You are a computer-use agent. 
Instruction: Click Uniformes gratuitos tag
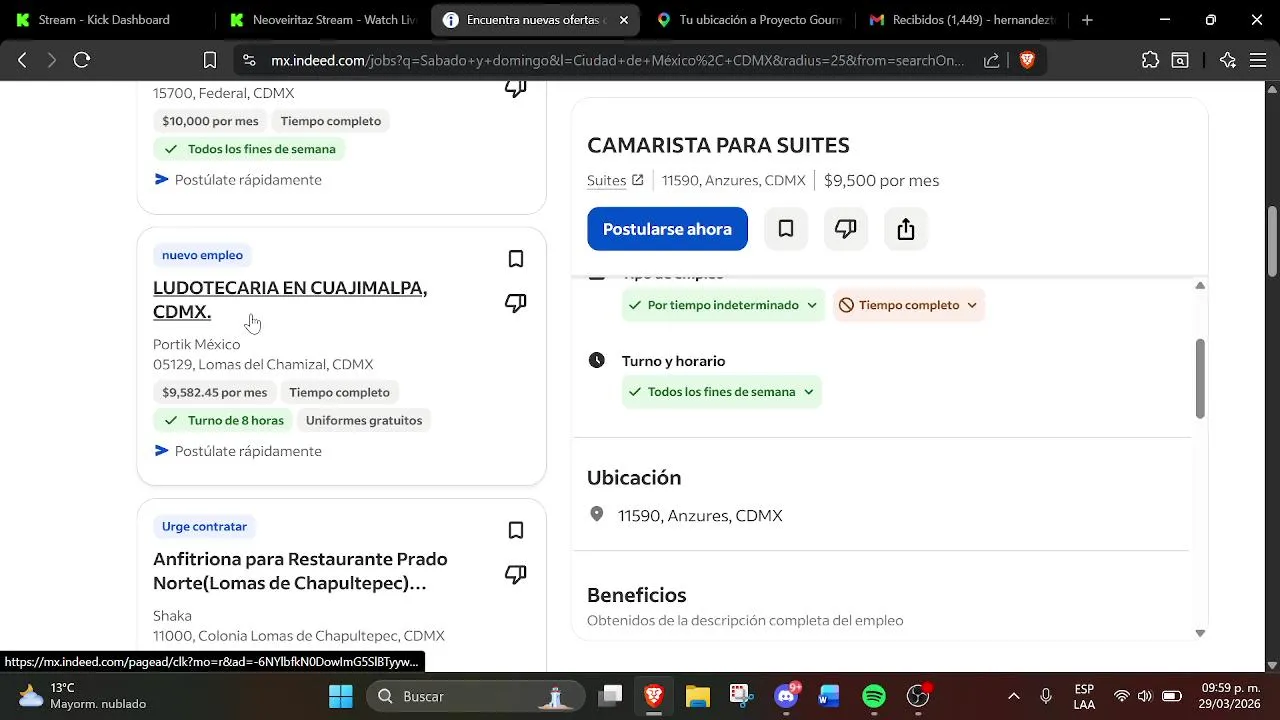pos(364,420)
